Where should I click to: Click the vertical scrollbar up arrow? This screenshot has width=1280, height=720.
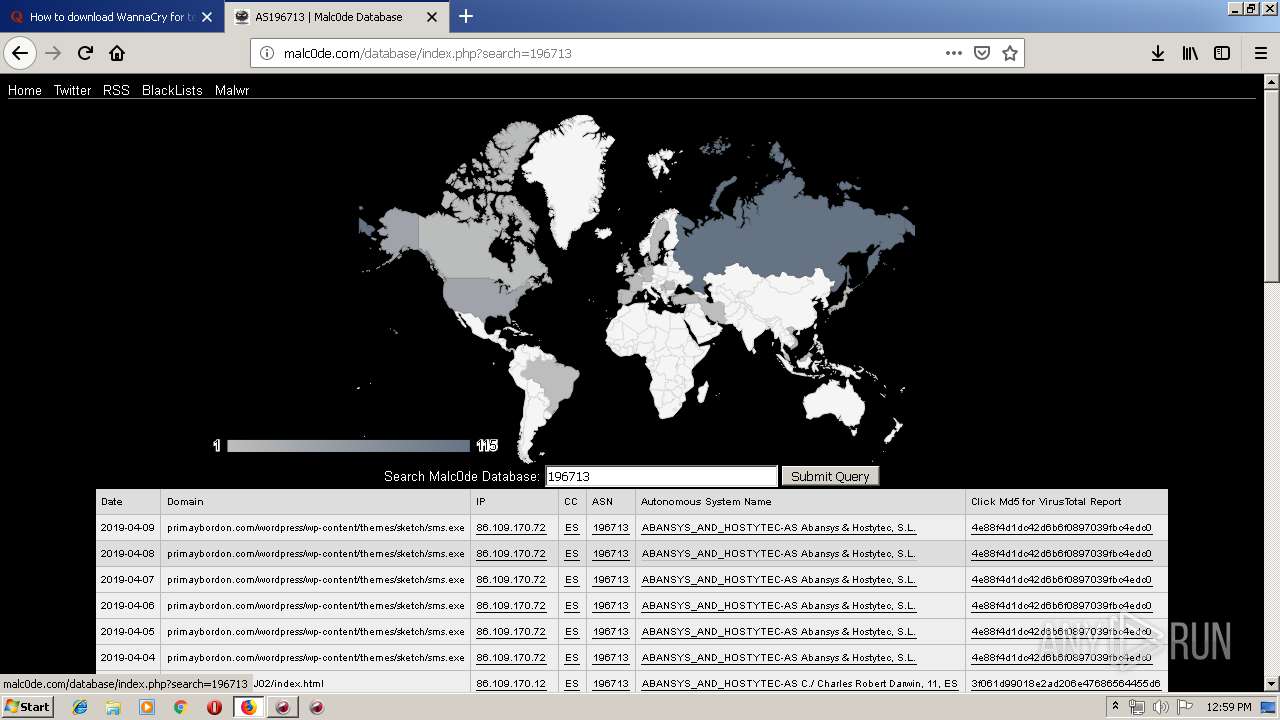1271,82
